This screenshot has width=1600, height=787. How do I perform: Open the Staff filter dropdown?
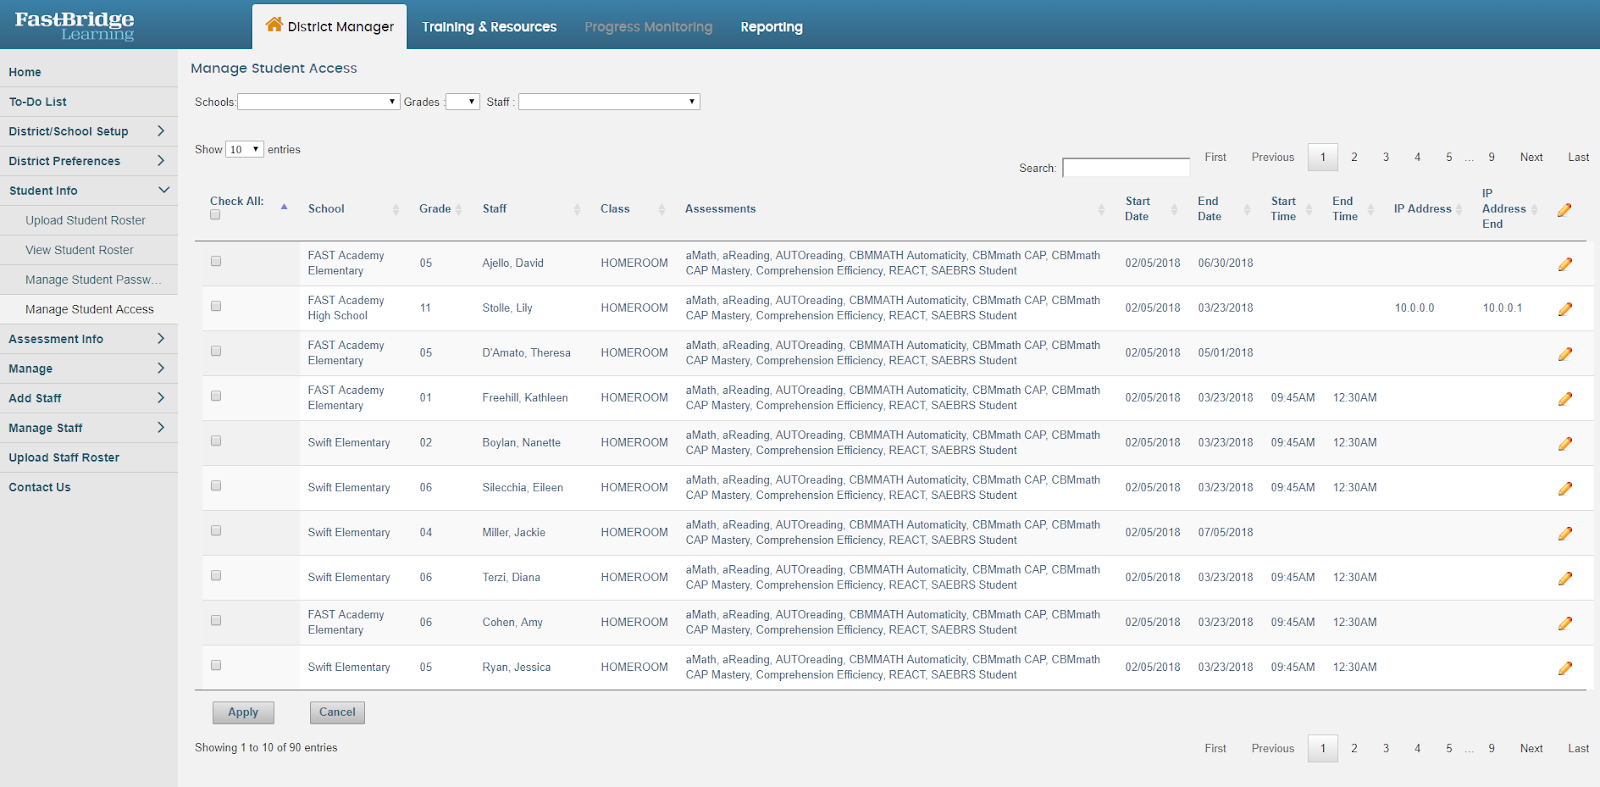(x=609, y=102)
